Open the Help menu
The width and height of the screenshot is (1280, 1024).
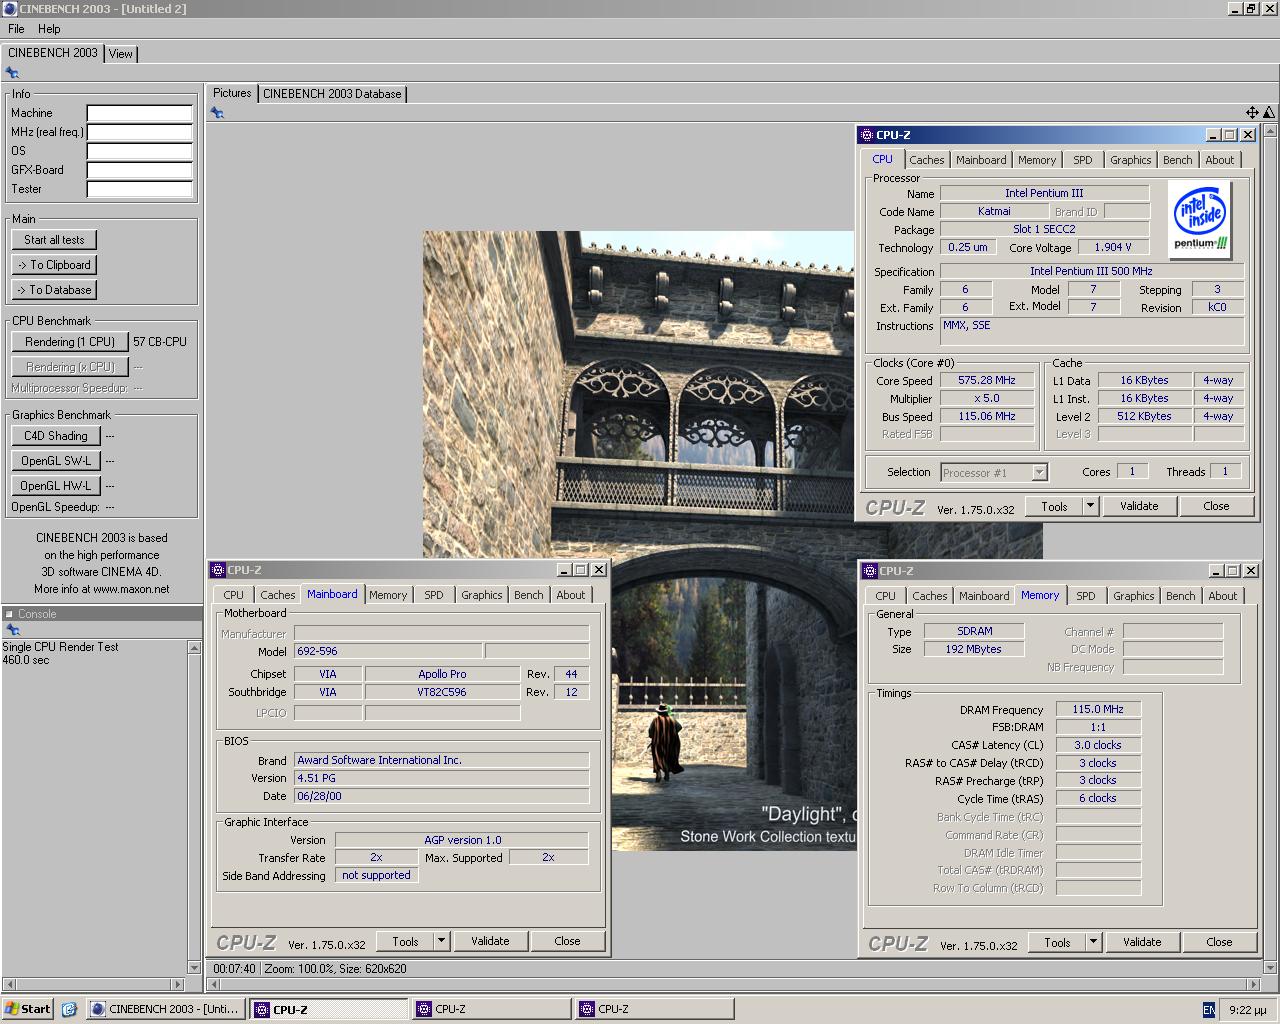click(x=49, y=29)
